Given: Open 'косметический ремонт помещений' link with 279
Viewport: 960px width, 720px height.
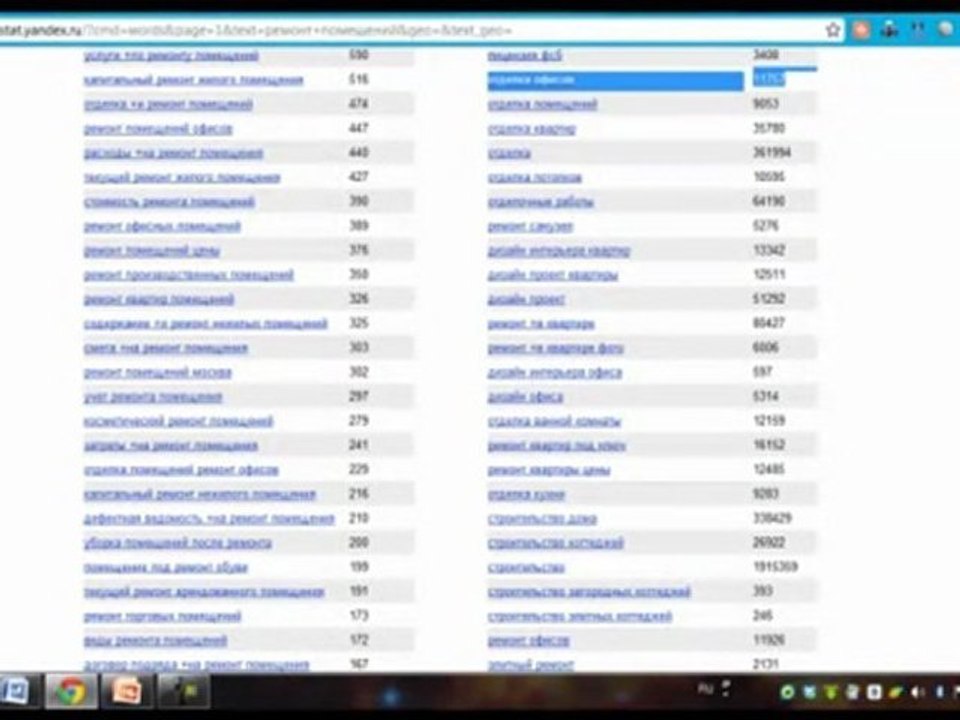Looking at the screenshot, I should tap(178, 421).
